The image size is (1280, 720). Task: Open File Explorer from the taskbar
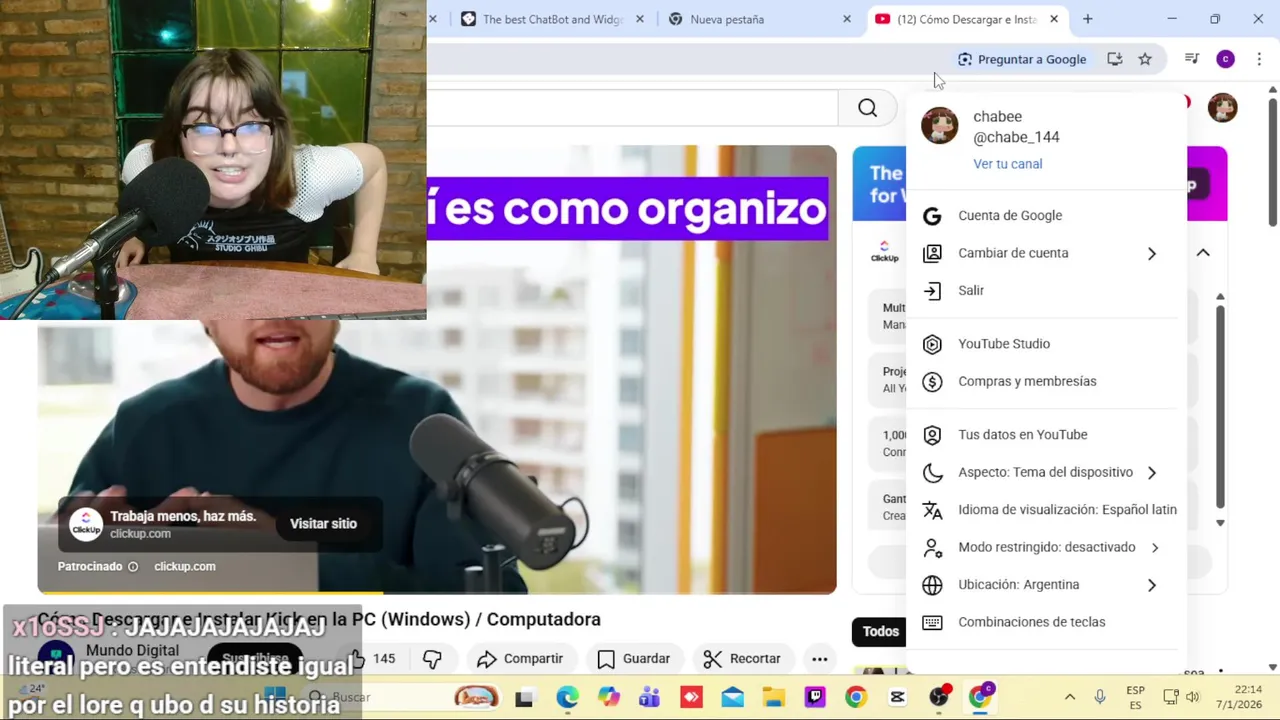point(773,697)
